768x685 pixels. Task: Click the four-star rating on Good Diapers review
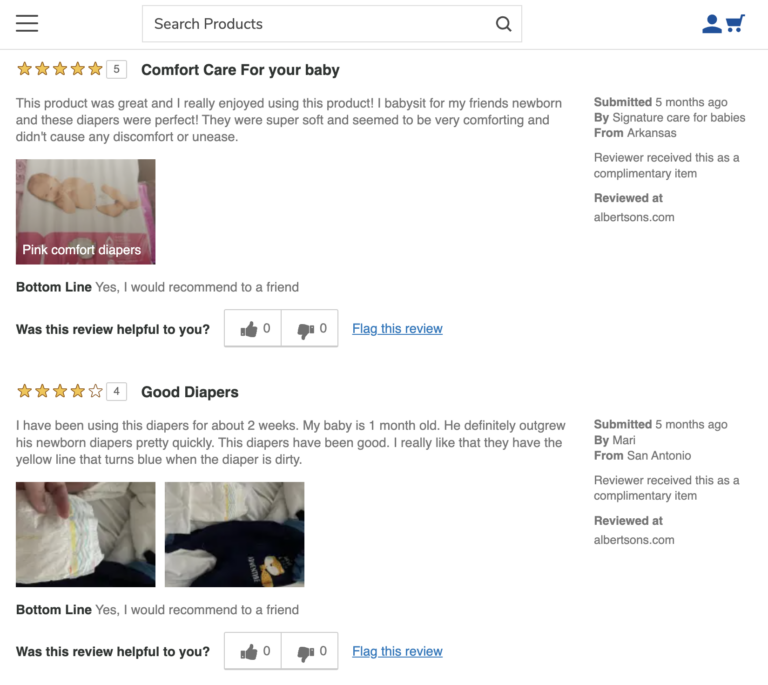tap(60, 391)
